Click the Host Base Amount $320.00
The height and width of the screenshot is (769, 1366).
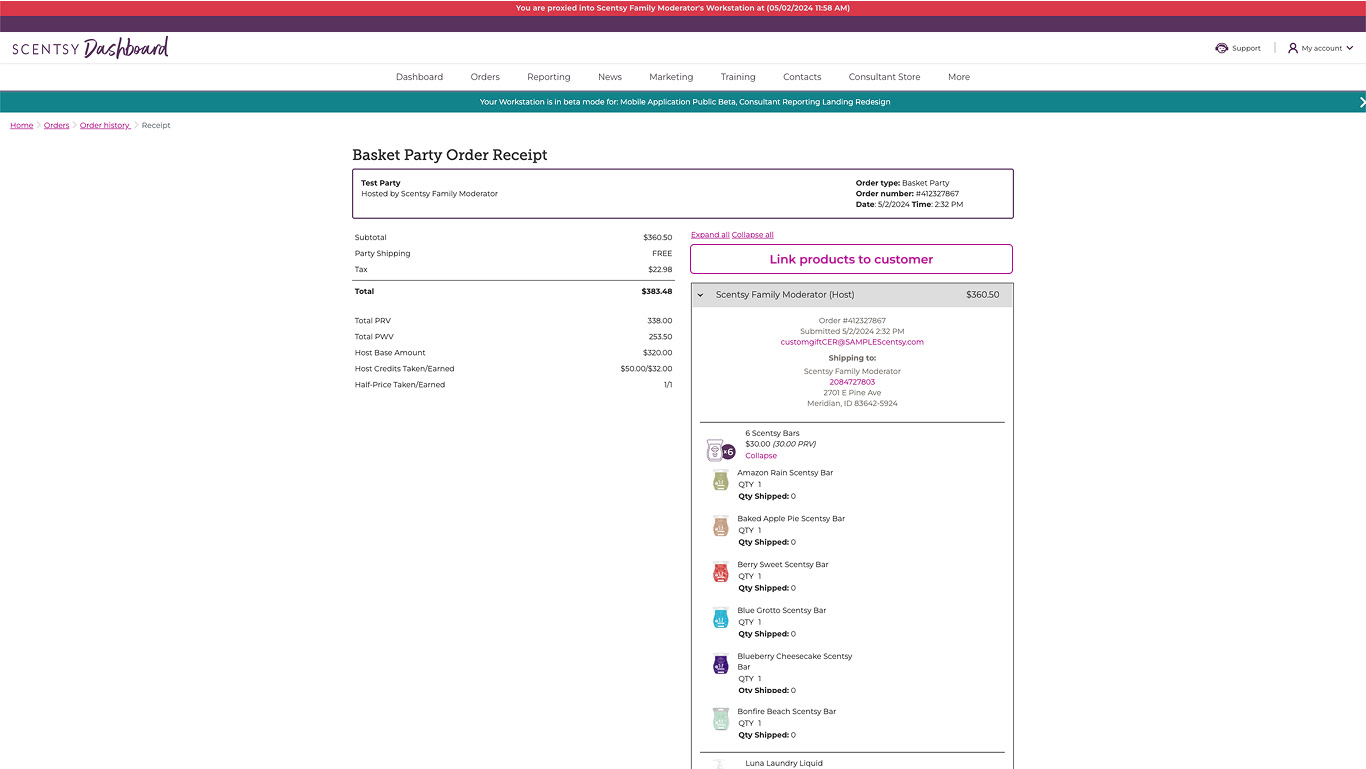(x=658, y=353)
